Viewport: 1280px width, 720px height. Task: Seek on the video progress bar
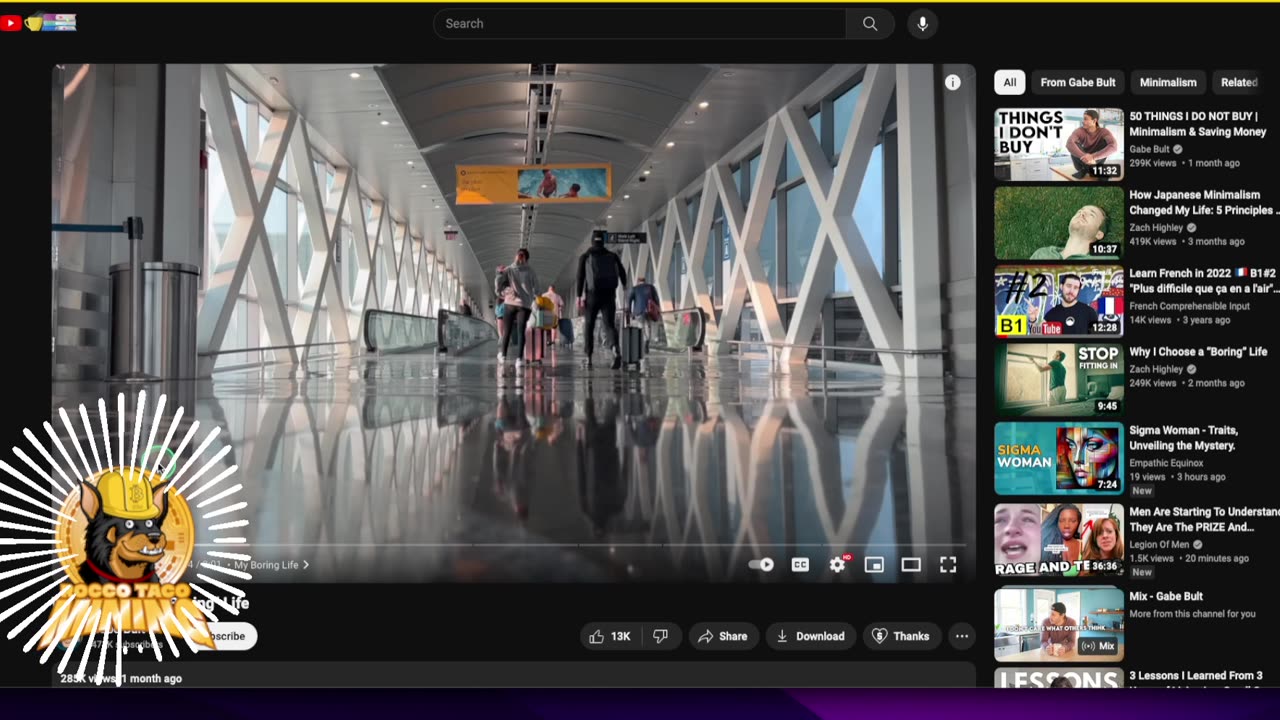[513, 545]
